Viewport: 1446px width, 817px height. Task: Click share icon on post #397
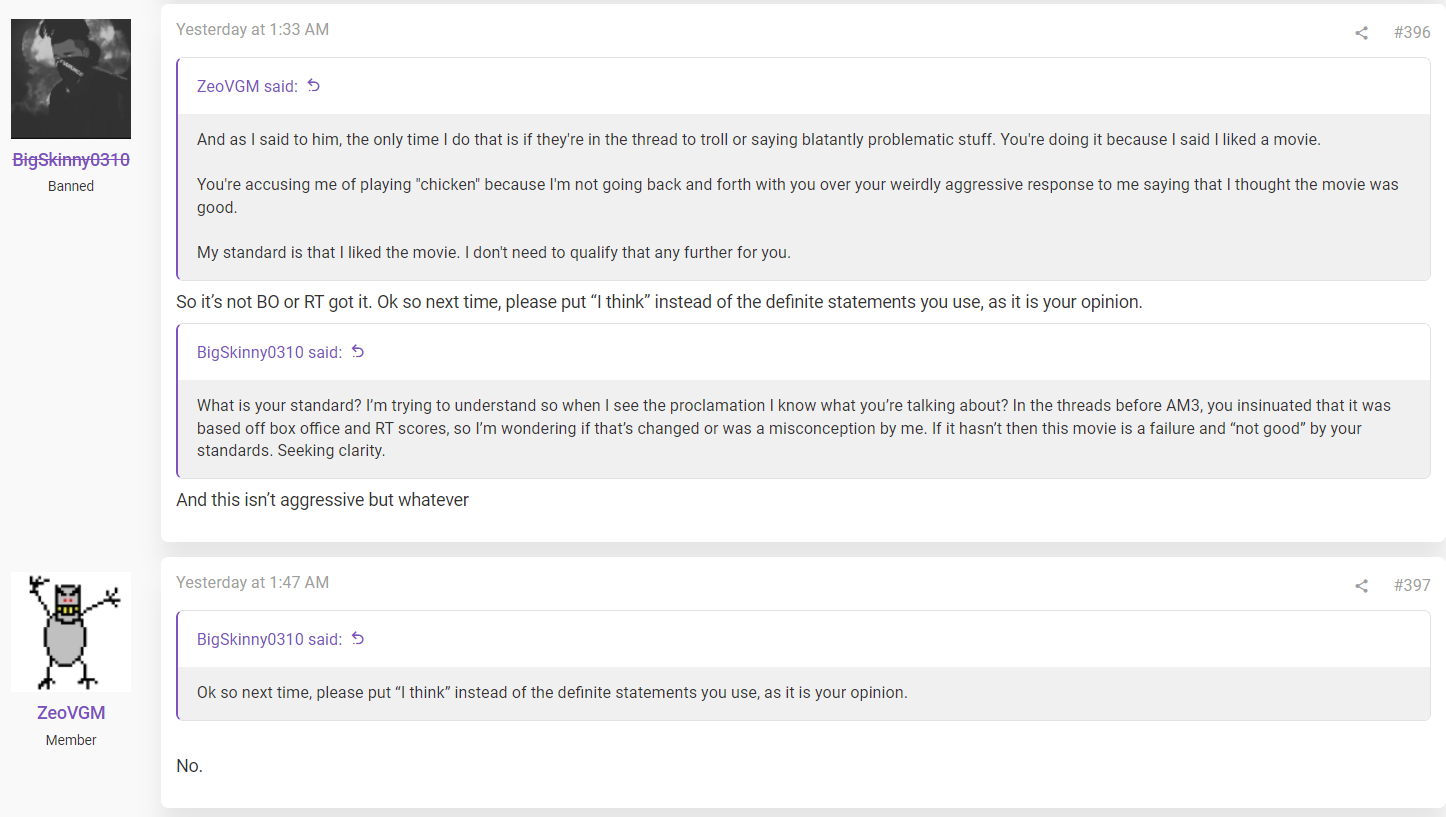coord(1361,586)
